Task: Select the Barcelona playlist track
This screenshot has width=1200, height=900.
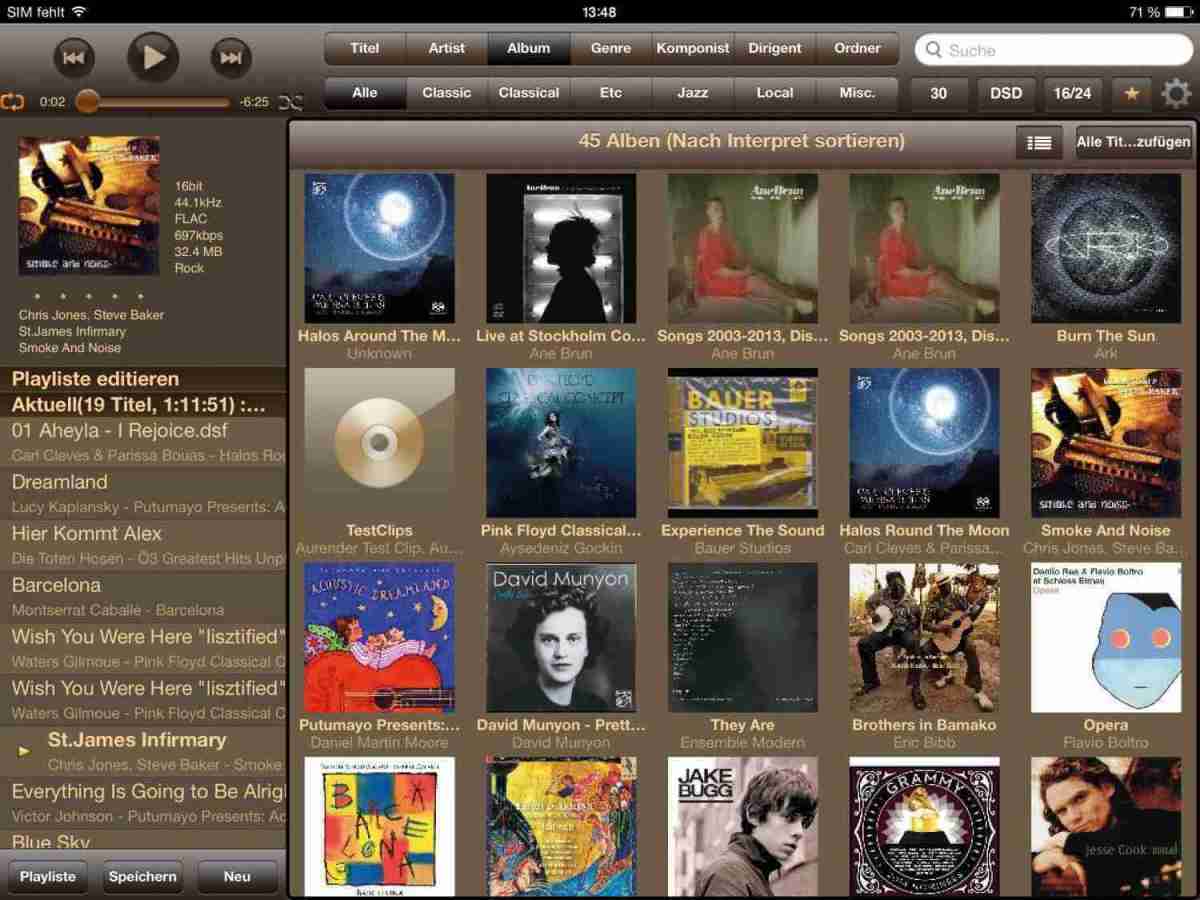Action: coord(143,597)
